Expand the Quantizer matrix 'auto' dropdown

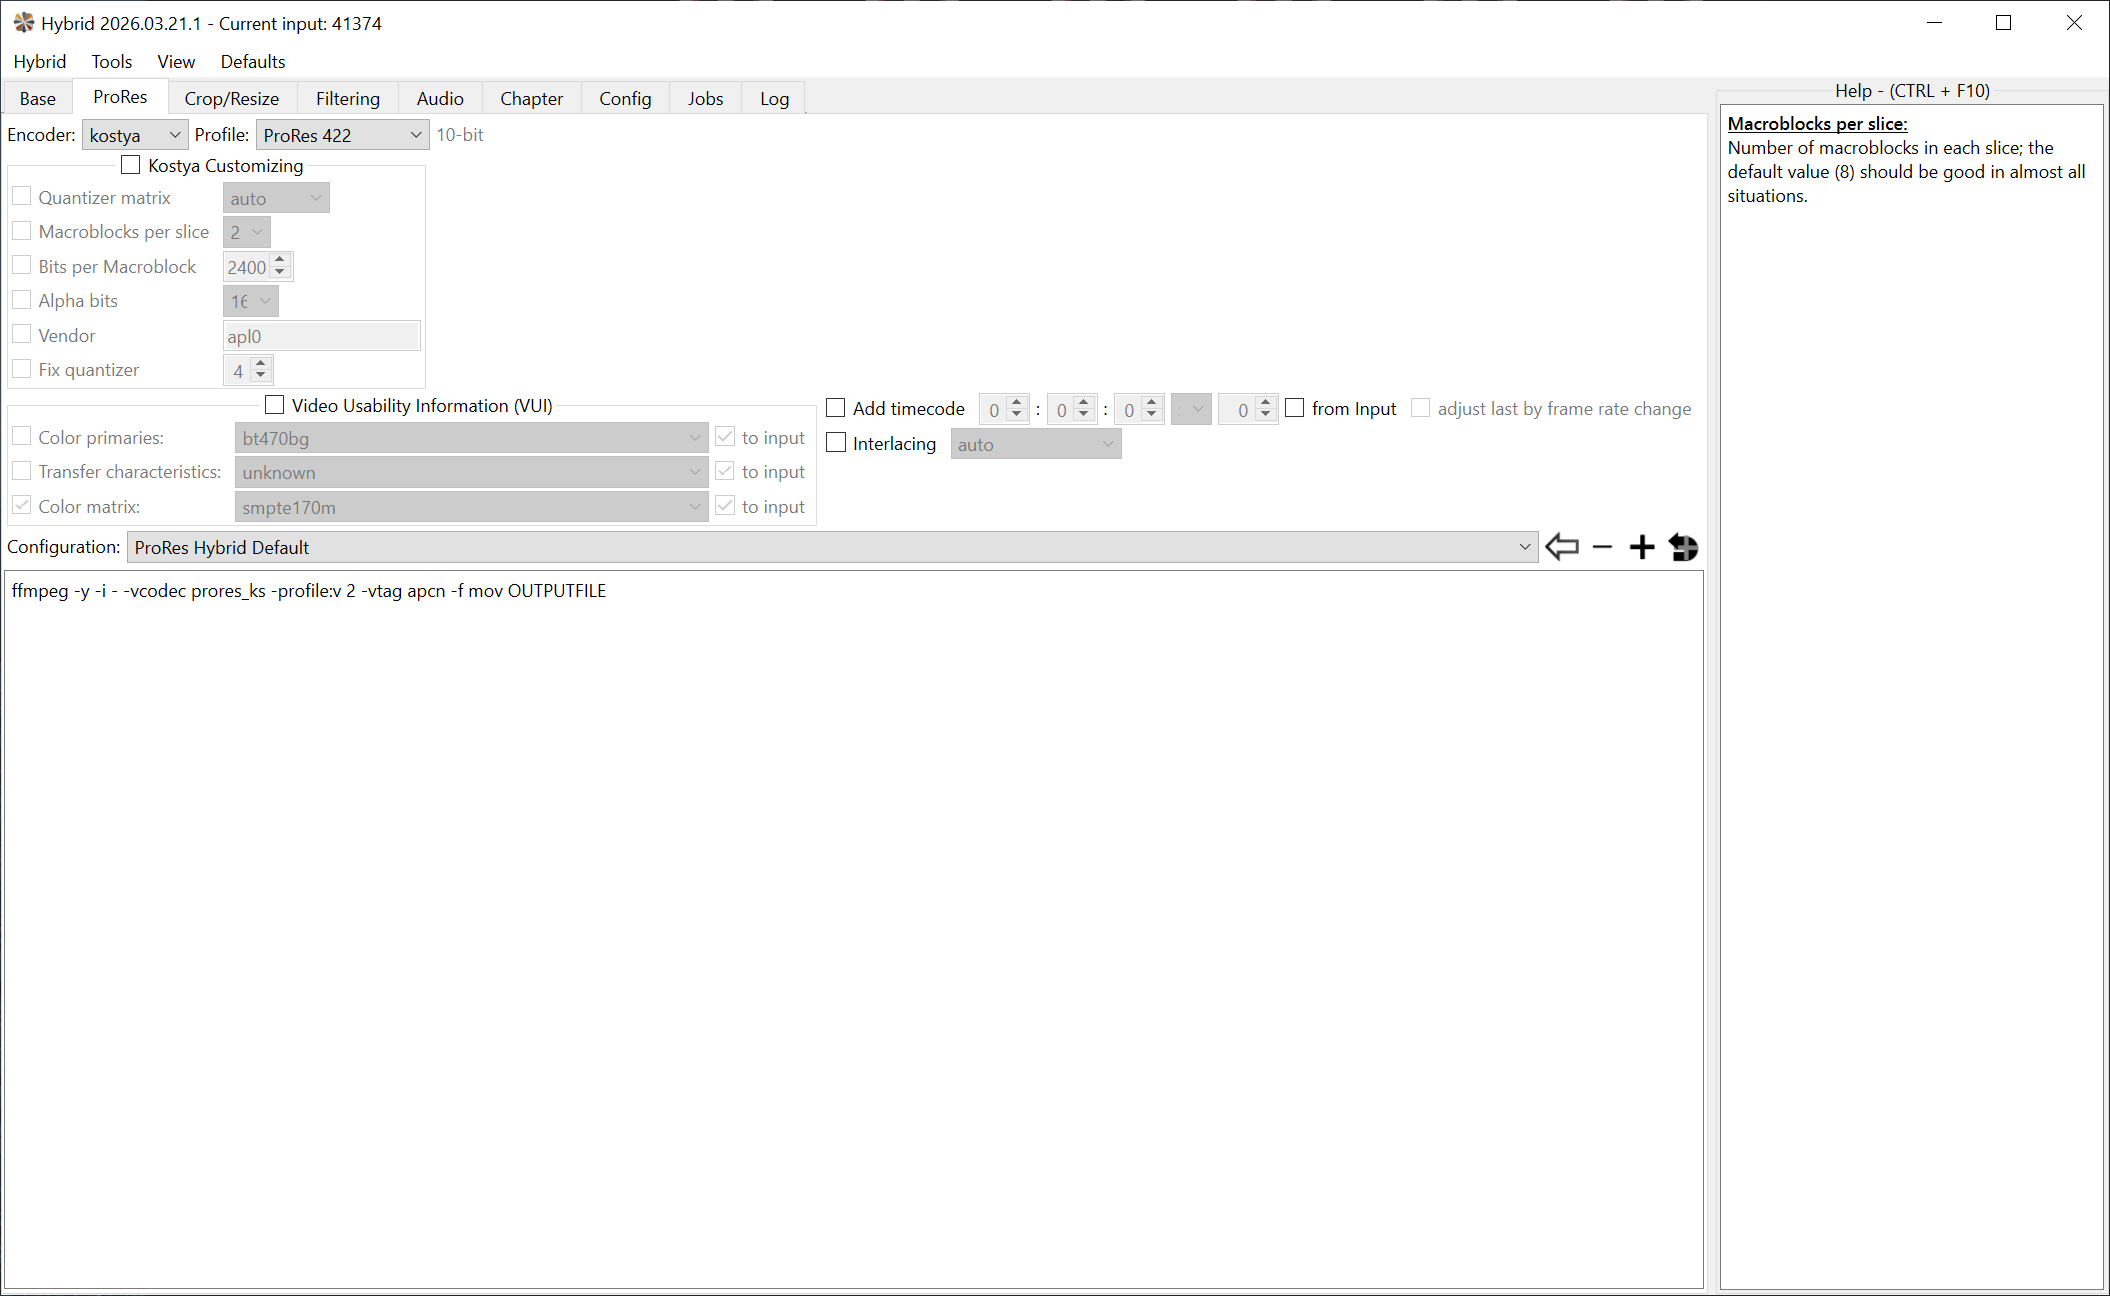[x=276, y=198]
